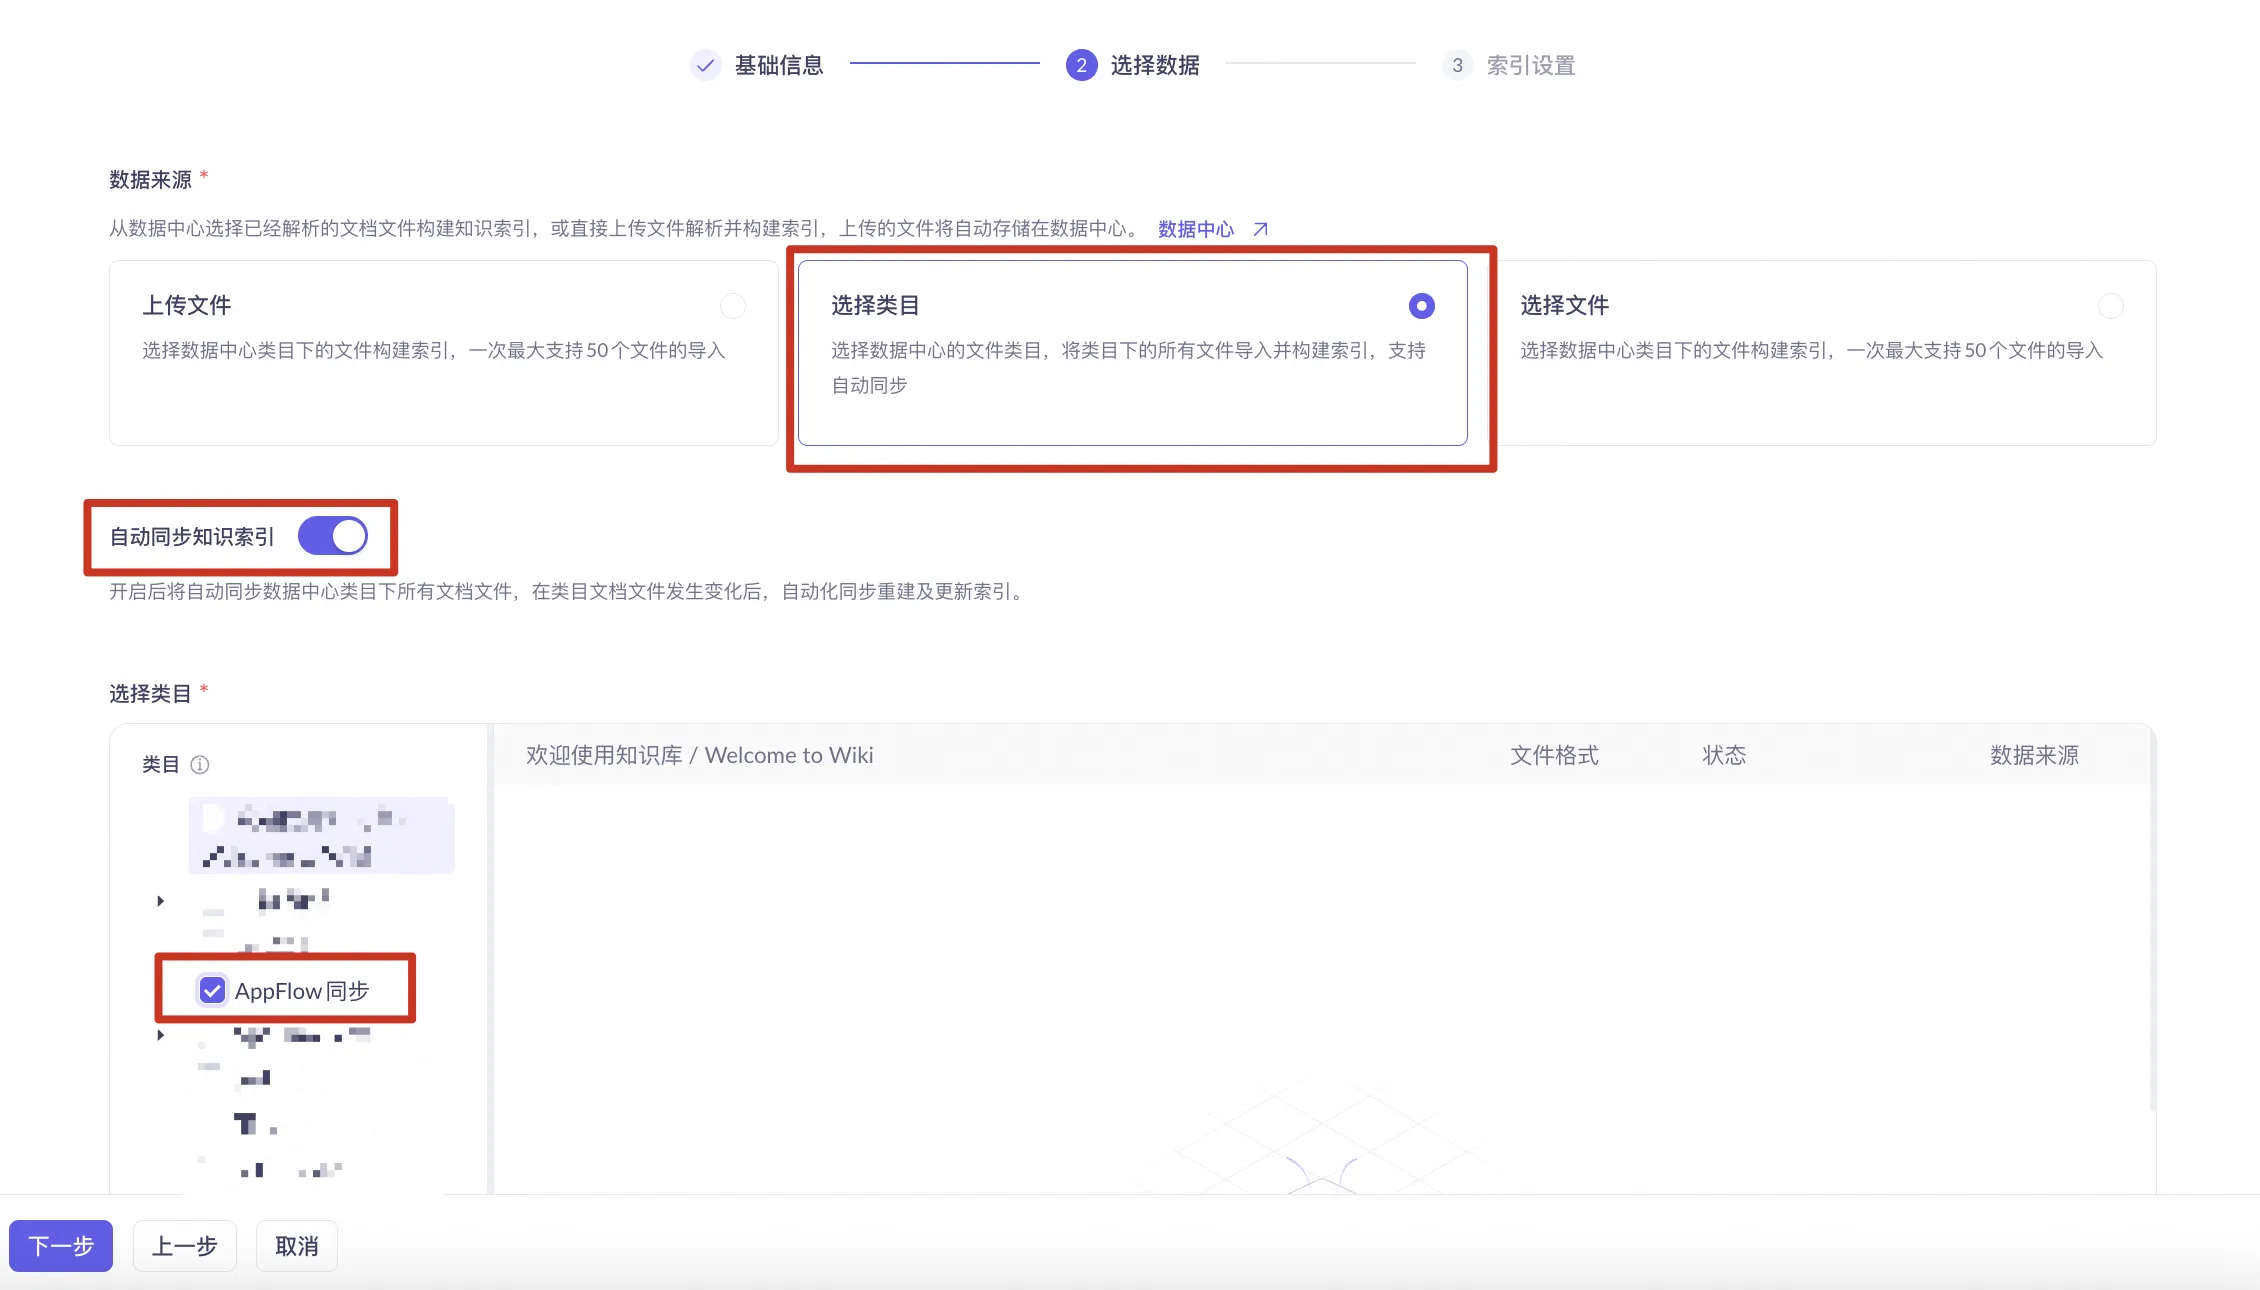The height and width of the screenshot is (1290, 2260).
Task: Click the external link arrow icon next to 数据中心
Action: click(x=1260, y=229)
